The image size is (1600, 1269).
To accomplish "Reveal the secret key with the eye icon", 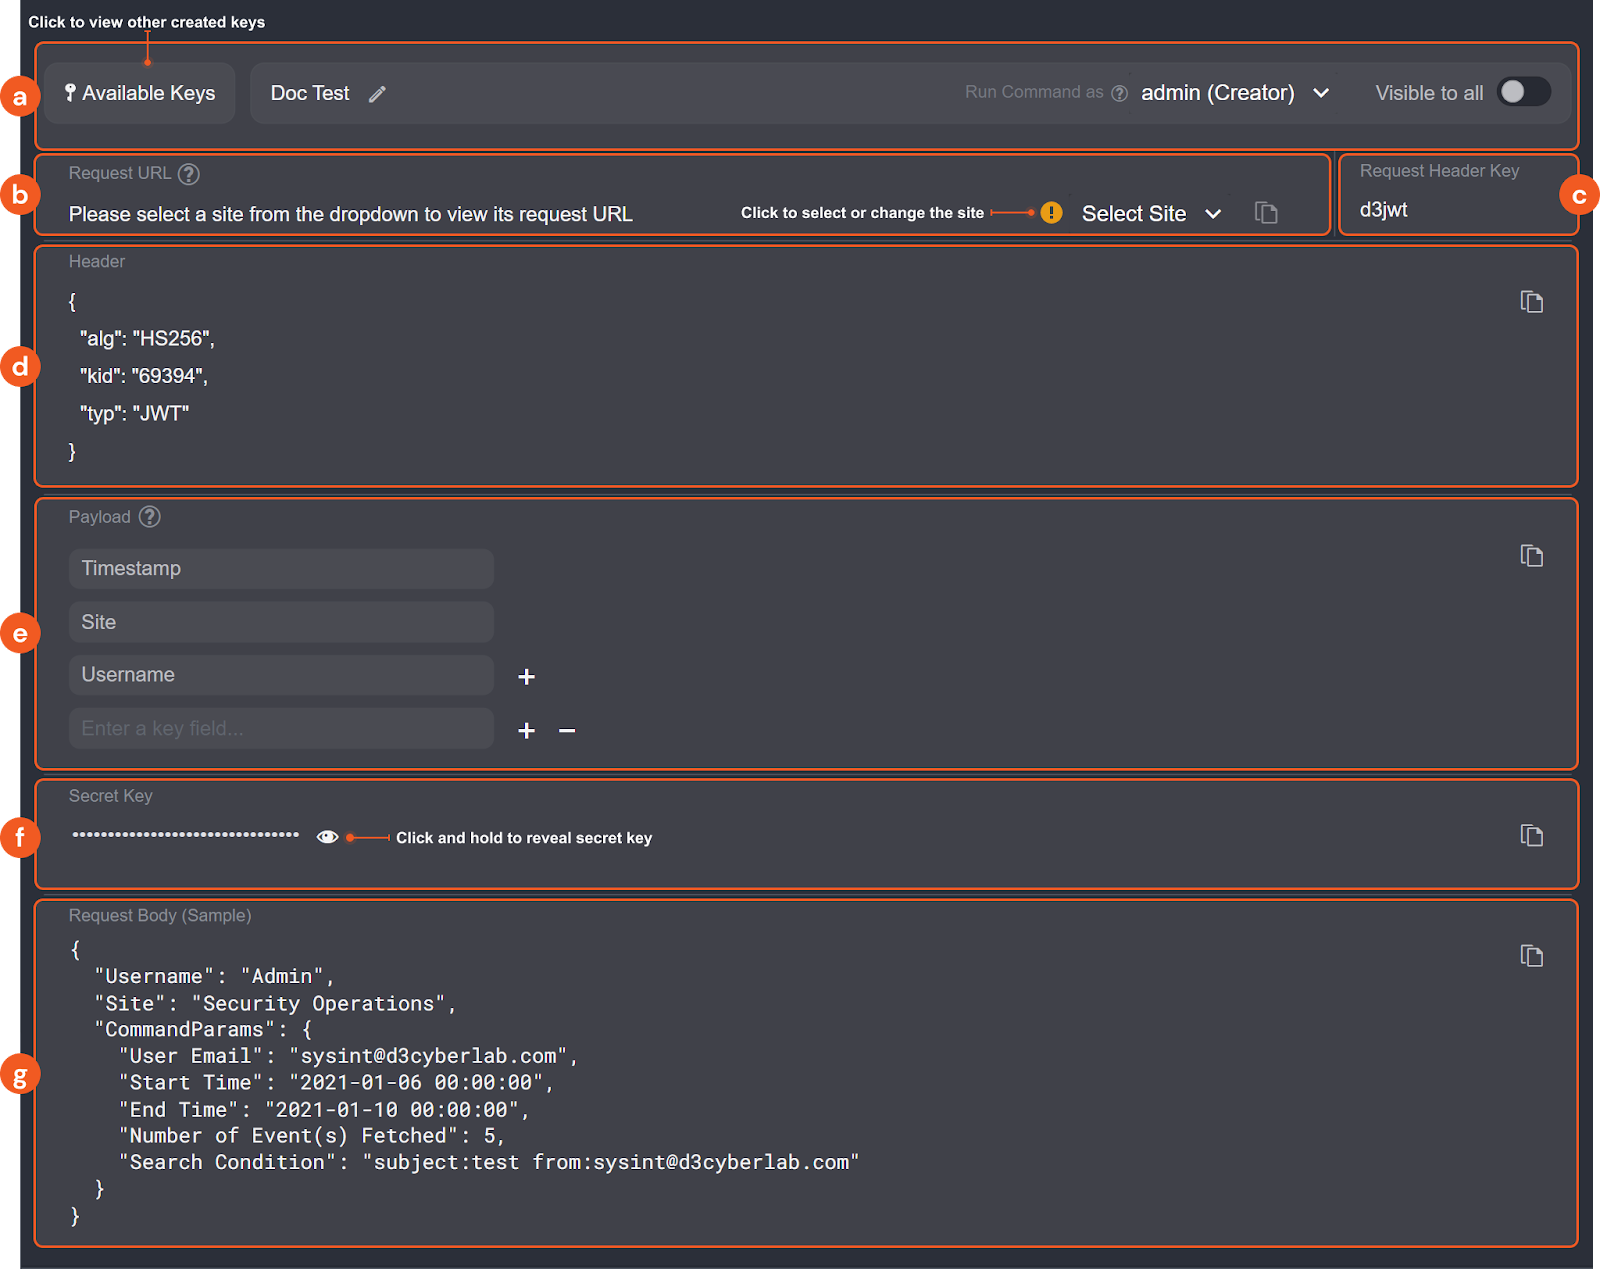I will [x=328, y=836].
